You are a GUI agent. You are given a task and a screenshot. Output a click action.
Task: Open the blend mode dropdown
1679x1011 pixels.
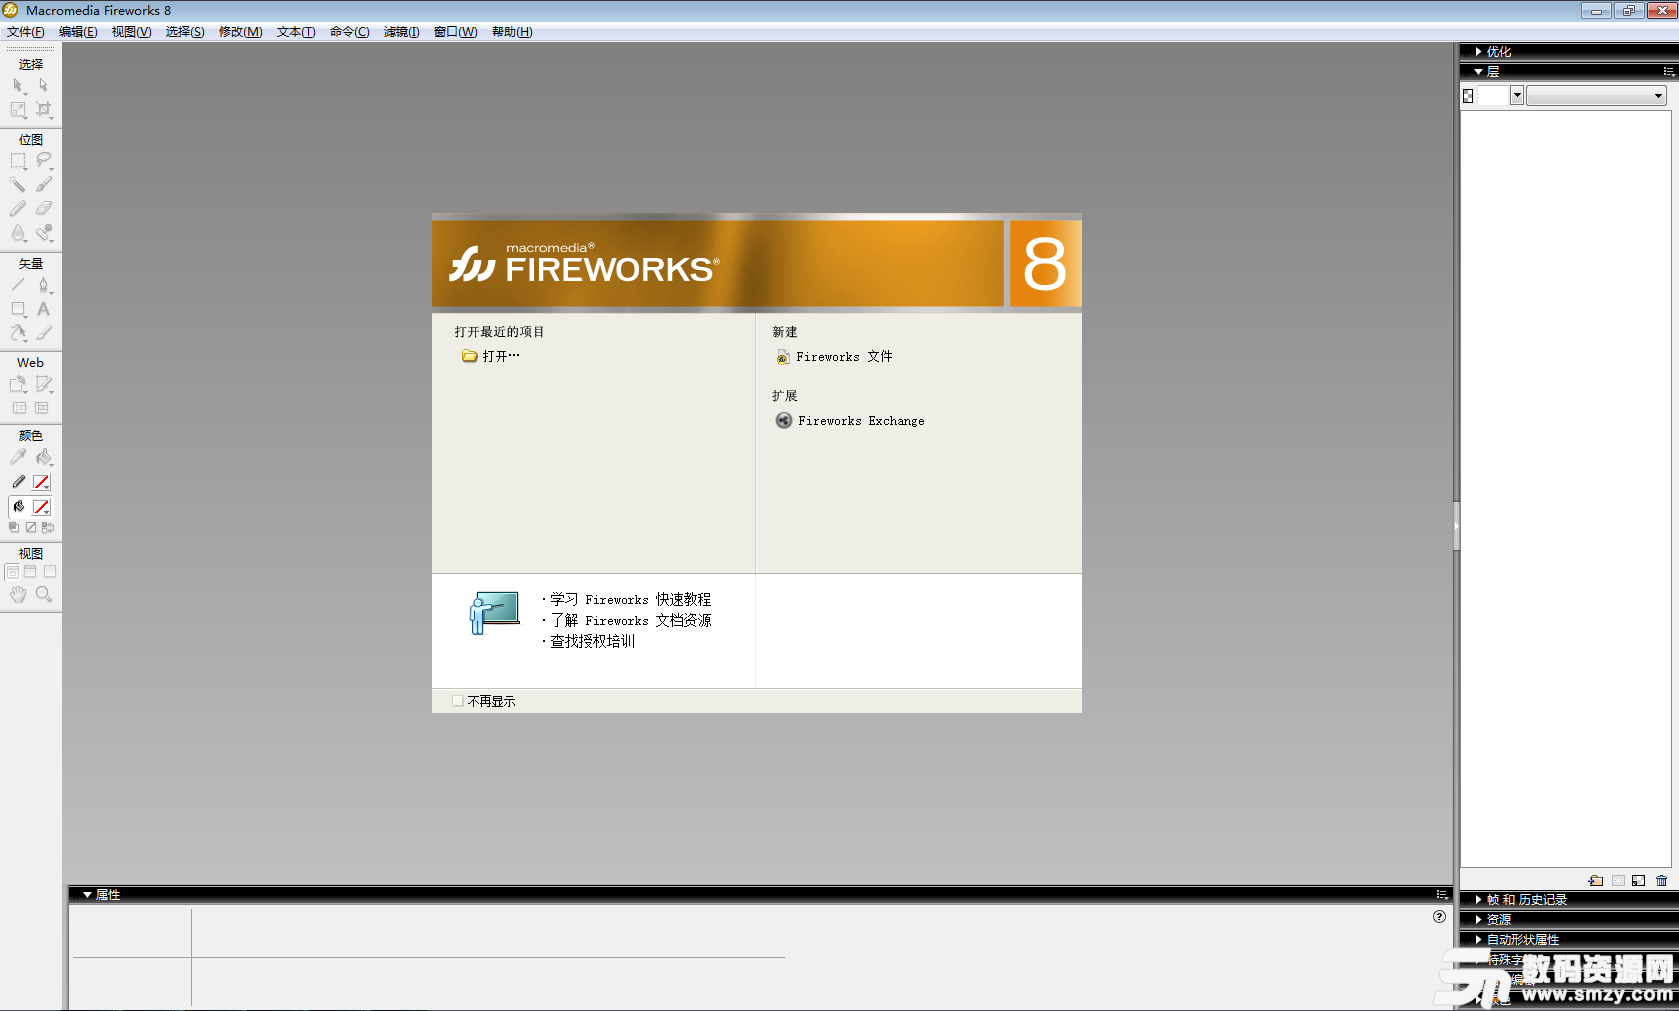(1597, 96)
